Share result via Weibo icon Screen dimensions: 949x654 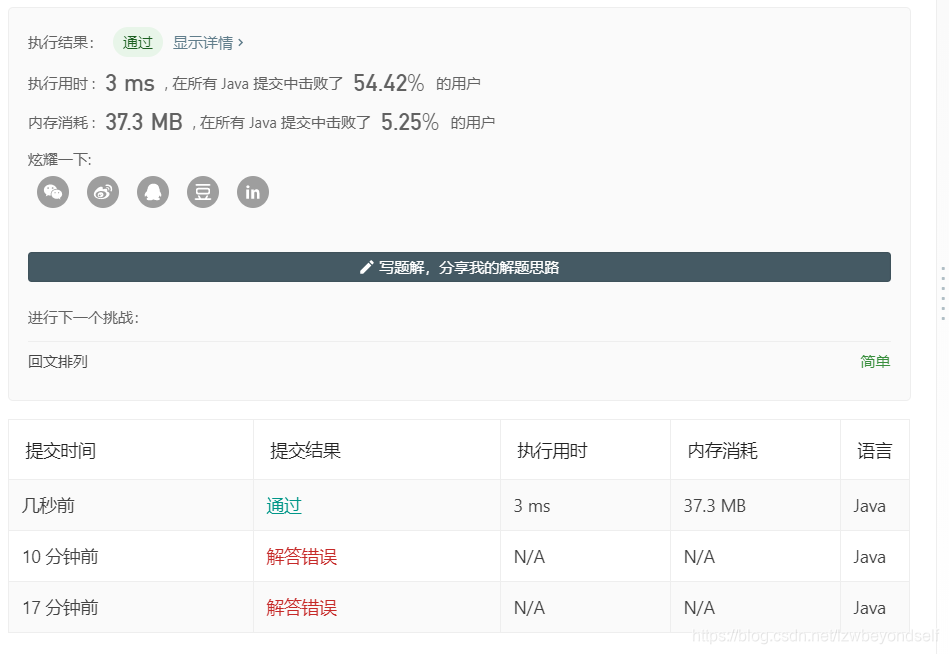click(103, 192)
